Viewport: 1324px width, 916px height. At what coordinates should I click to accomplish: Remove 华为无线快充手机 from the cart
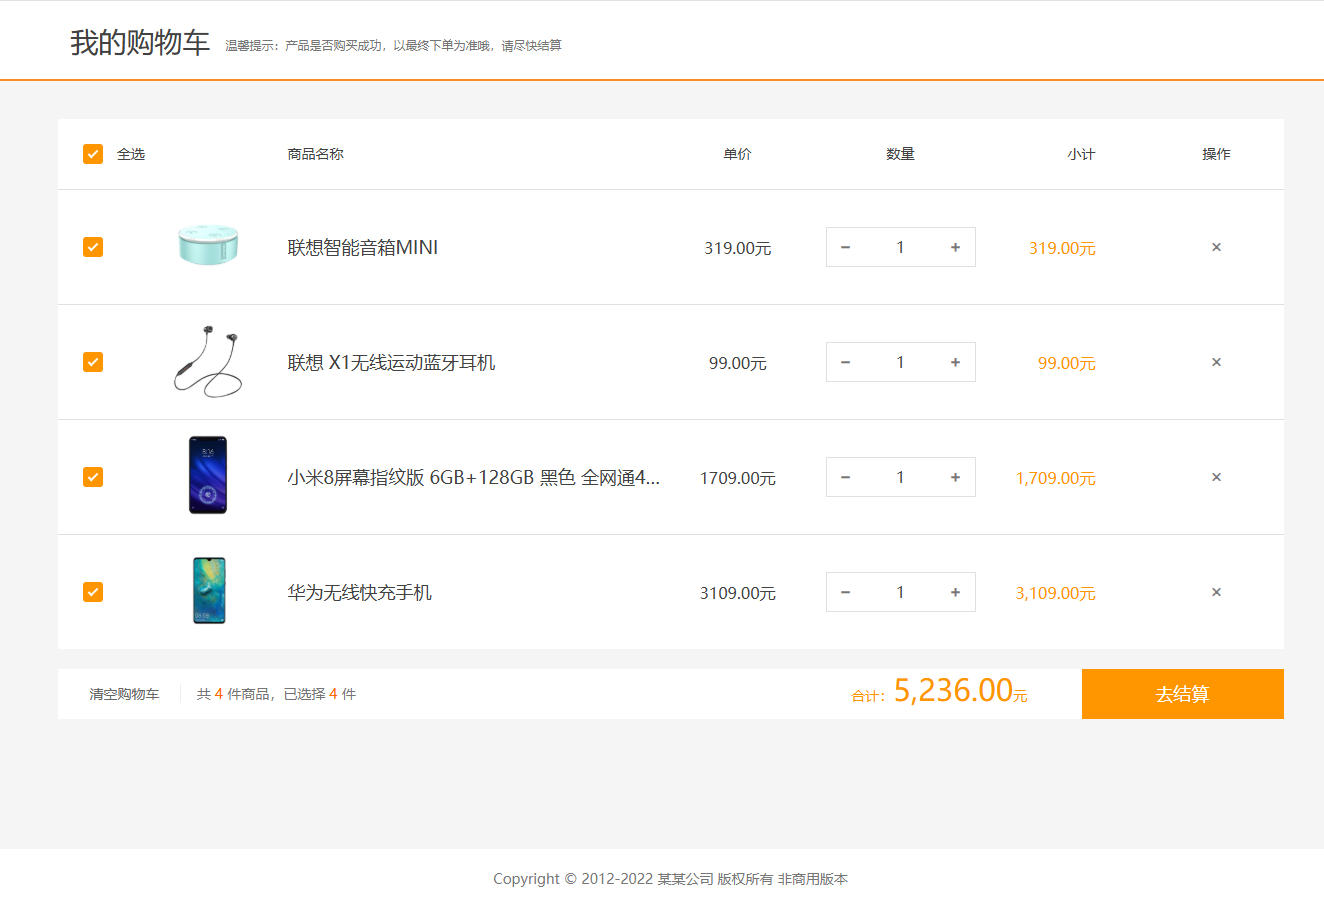1216,592
